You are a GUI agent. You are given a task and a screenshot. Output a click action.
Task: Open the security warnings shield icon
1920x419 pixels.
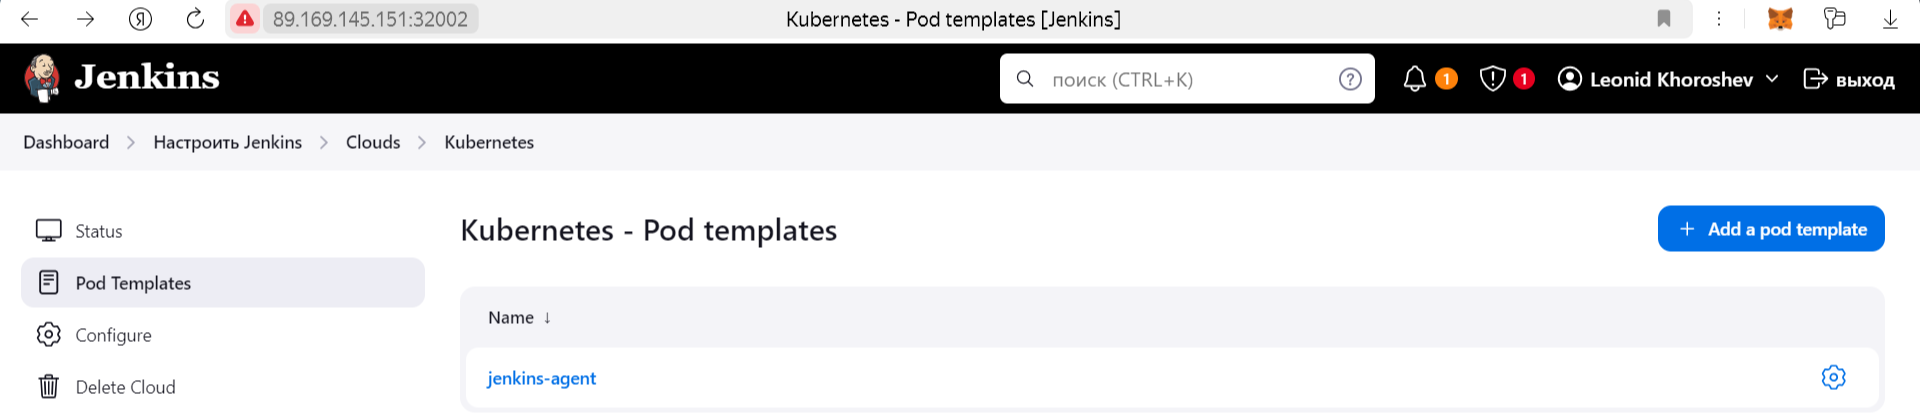[1492, 79]
